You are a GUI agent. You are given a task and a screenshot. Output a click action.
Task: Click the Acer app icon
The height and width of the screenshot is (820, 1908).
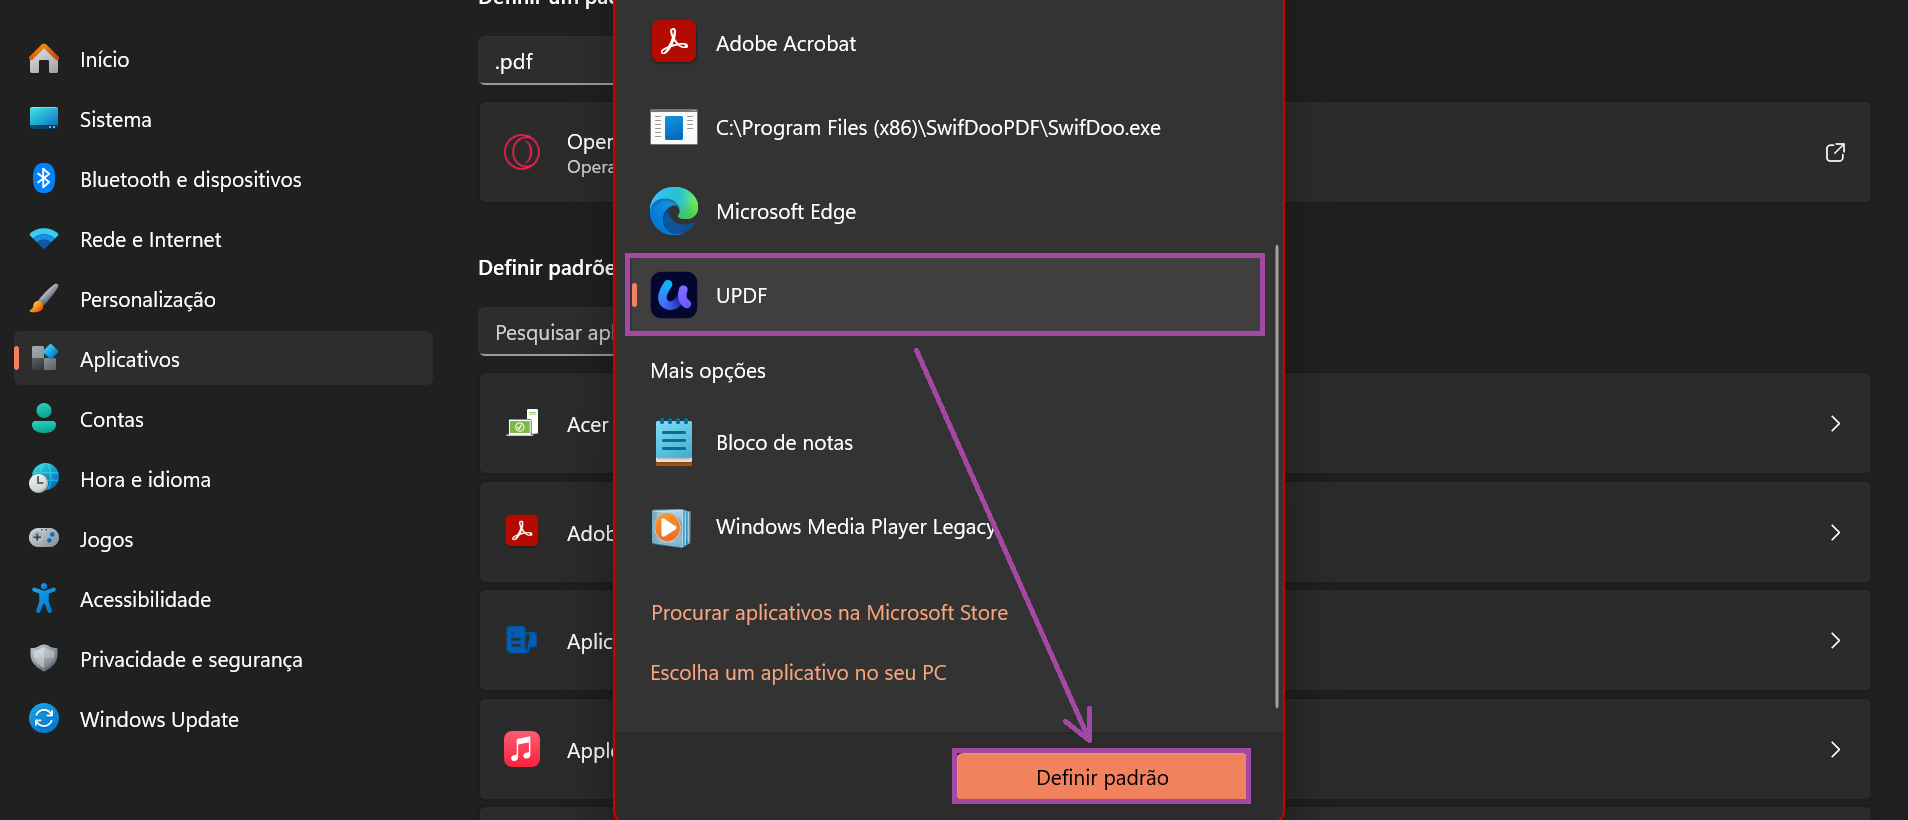(522, 424)
